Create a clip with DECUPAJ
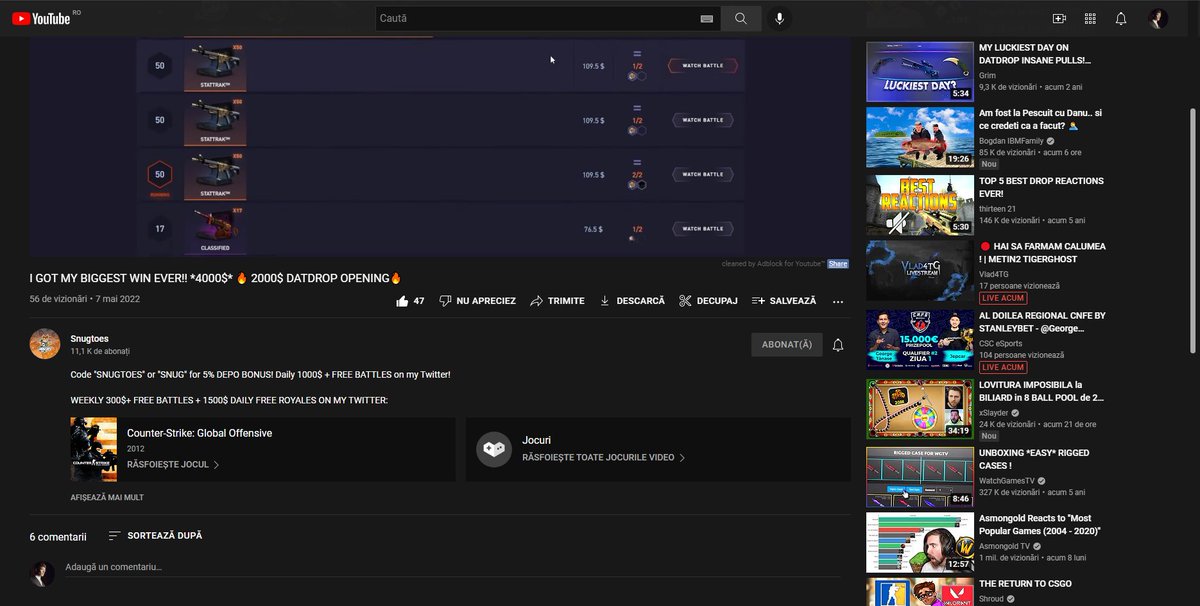Screen dimensions: 1200x606 coord(708,300)
